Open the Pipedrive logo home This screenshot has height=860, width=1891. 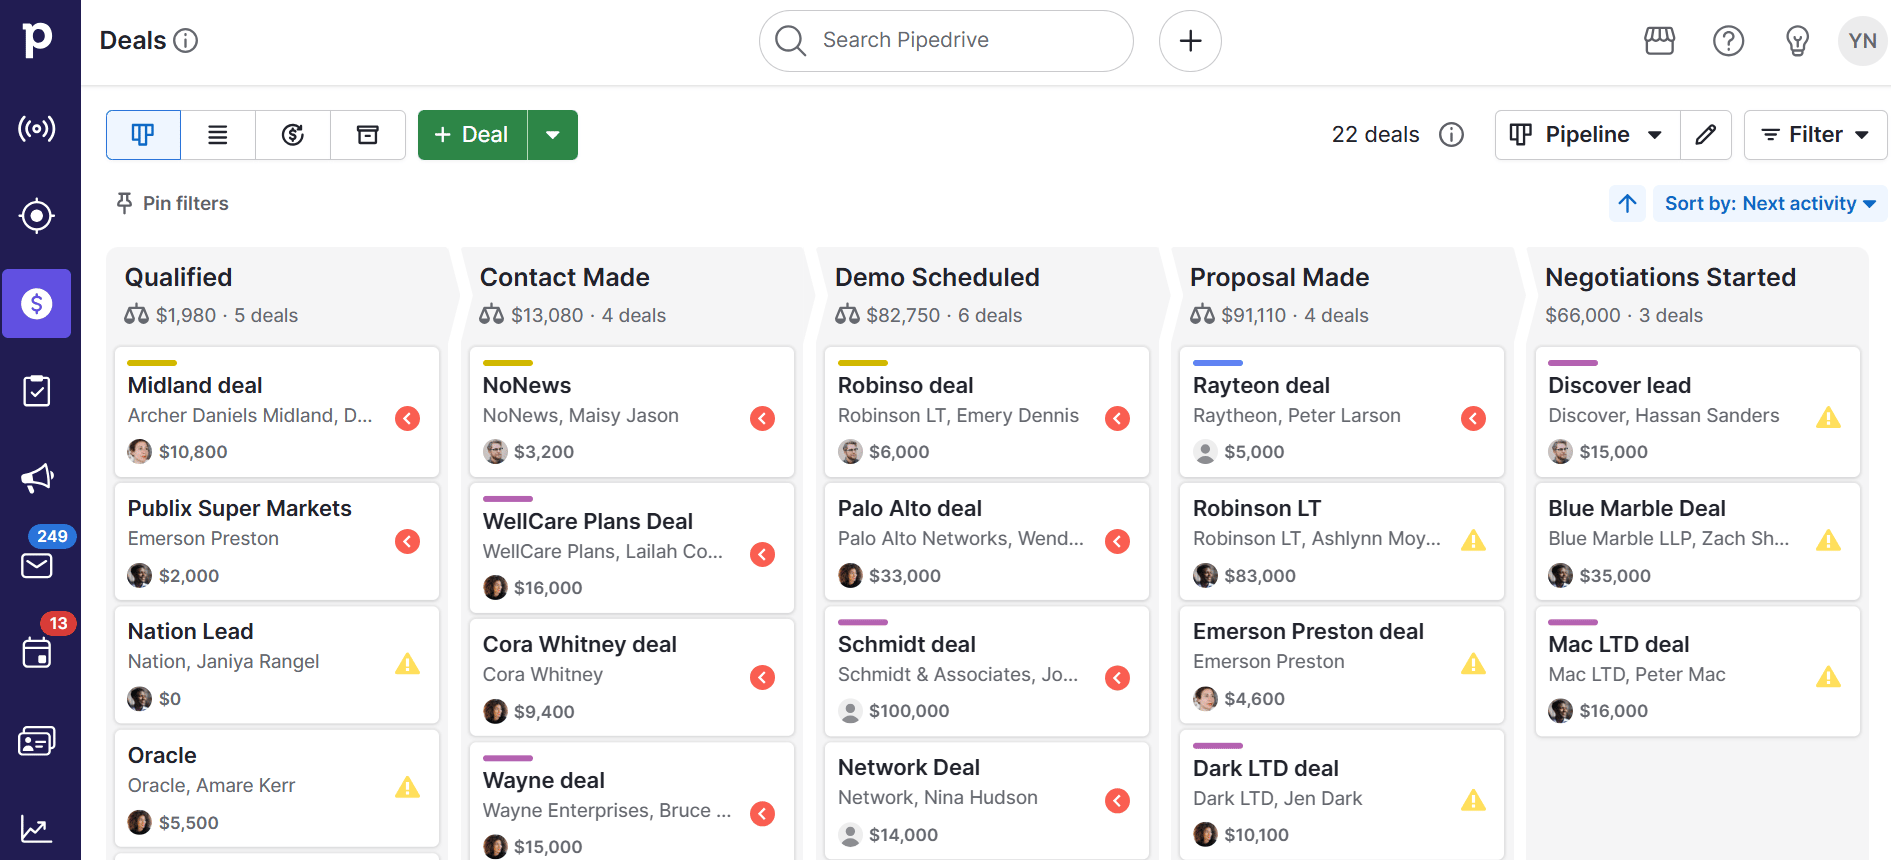[x=37, y=40]
